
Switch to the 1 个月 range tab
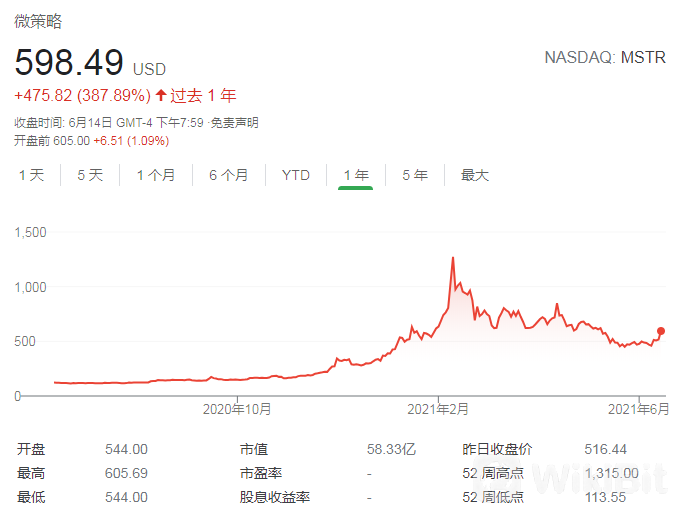click(156, 175)
